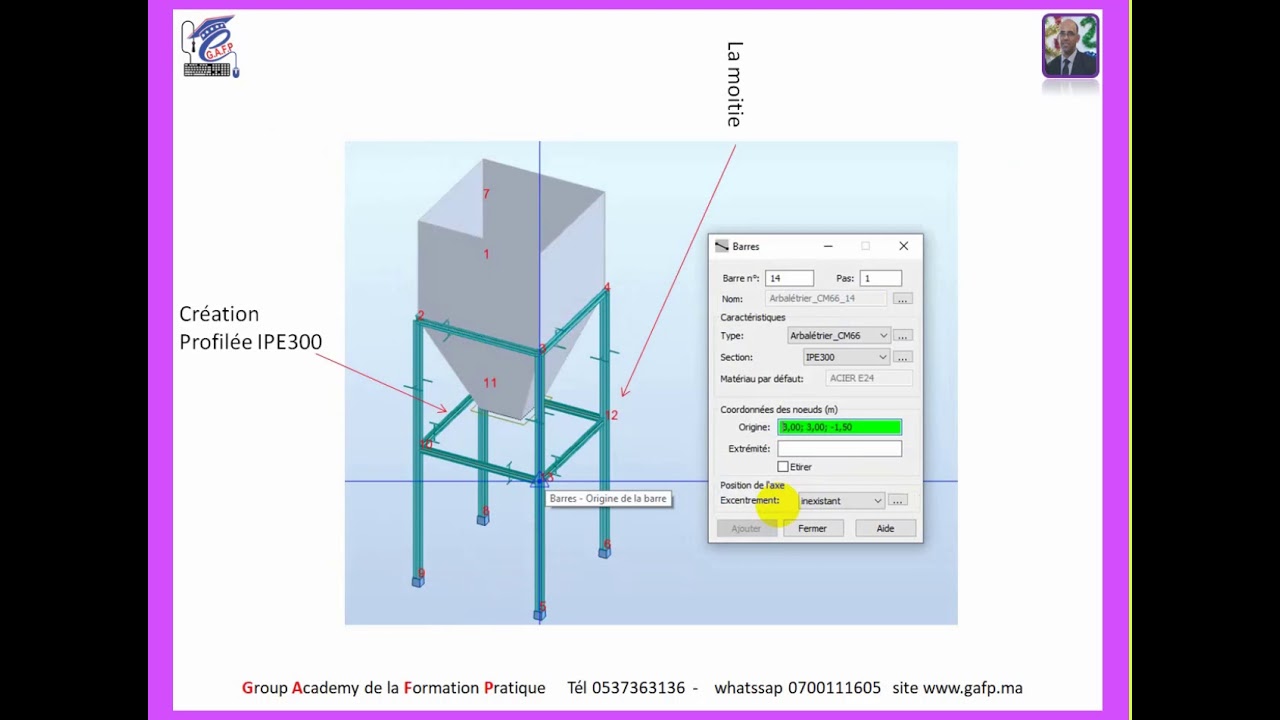Image resolution: width=1280 pixels, height=720 pixels.
Task: Click the ACIER E24 material field
Action: [869, 378]
